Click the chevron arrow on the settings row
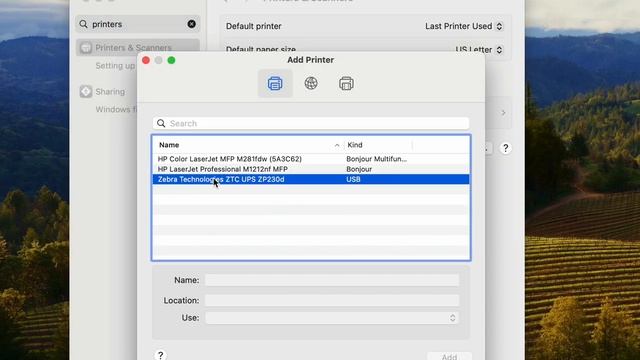This screenshot has height=360, width=640. pos(503,113)
